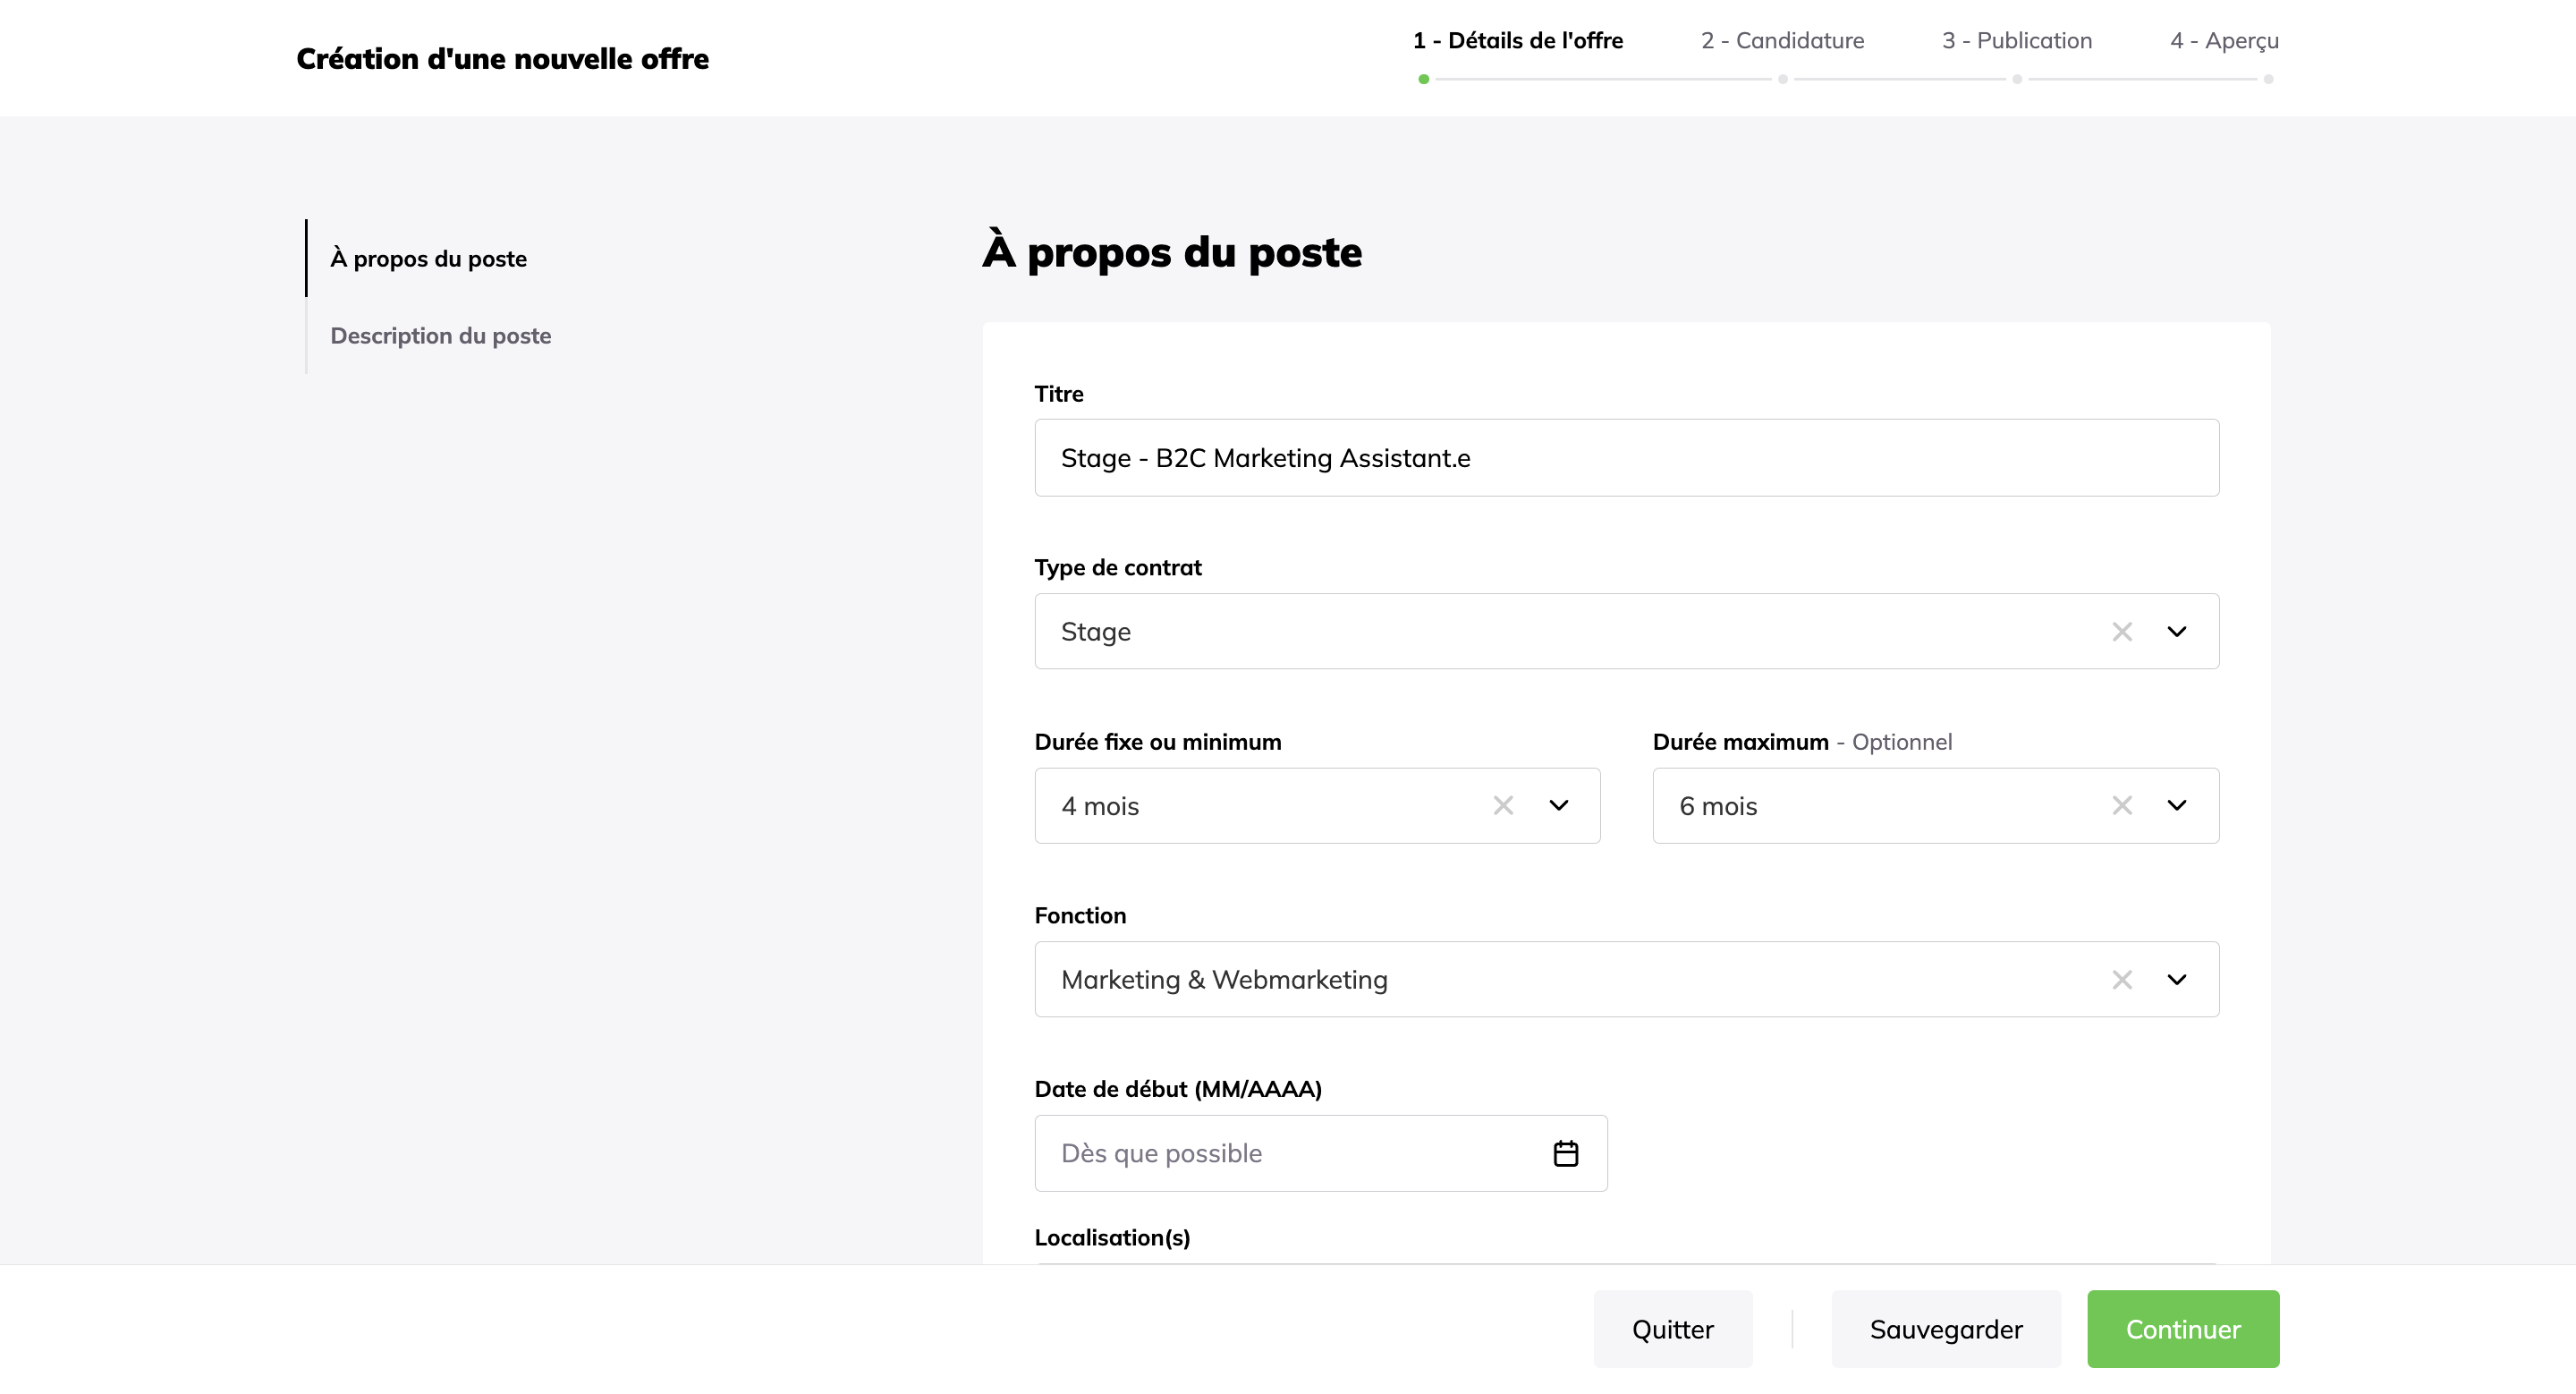The image size is (2576, 1394).
Task: Clear the 4 mois minimum duration
Action: pyautogui.click(x=1503, y=806)
